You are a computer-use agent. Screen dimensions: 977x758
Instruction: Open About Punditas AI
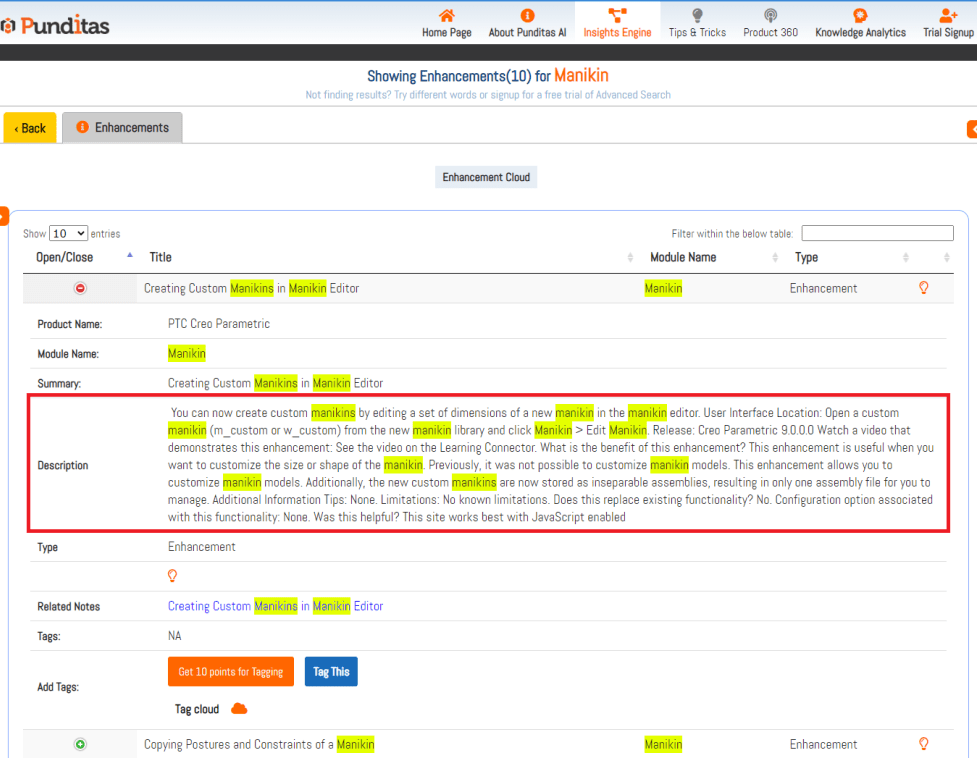(527, 16)
